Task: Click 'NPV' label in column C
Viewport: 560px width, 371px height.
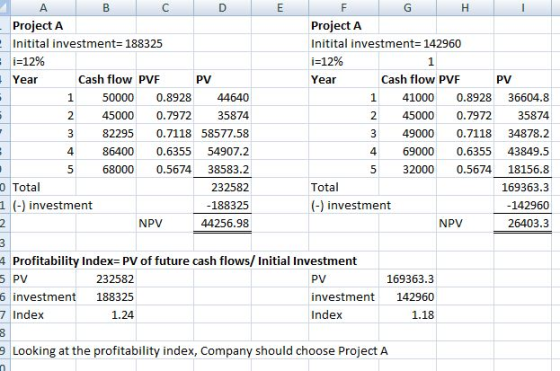Action: click(150, 223)
